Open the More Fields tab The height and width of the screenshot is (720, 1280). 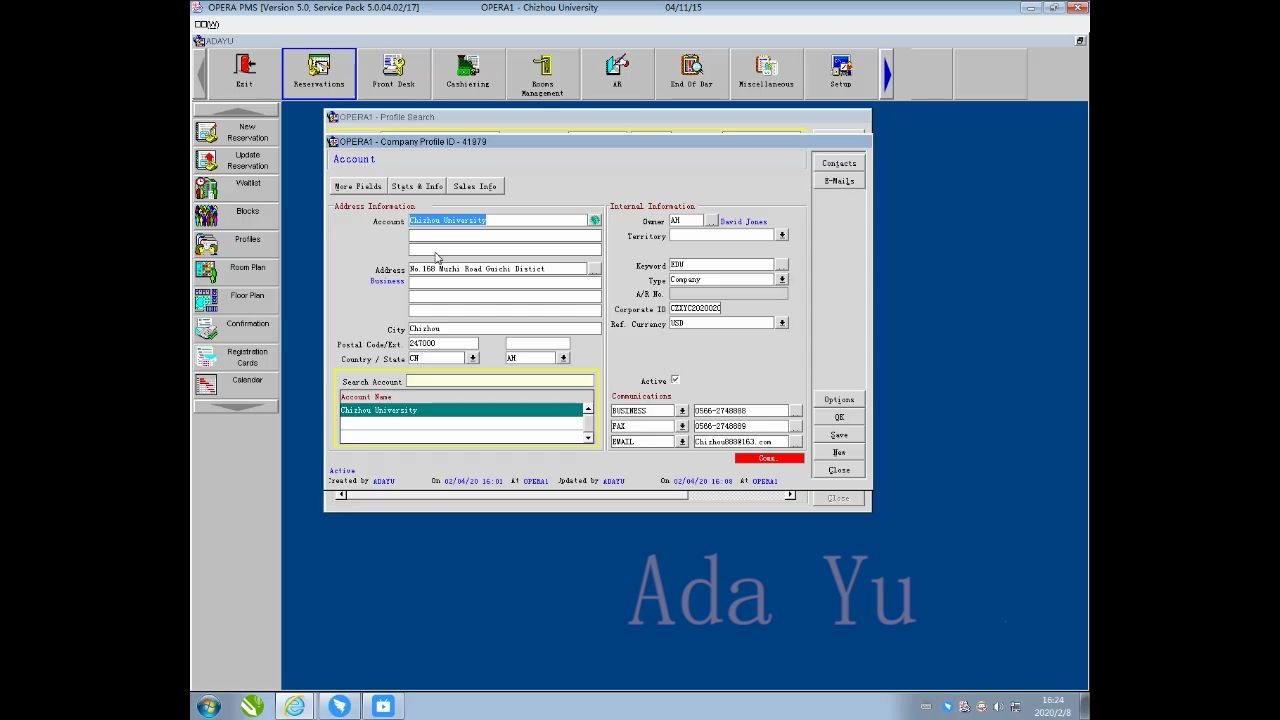pos(358,186)
